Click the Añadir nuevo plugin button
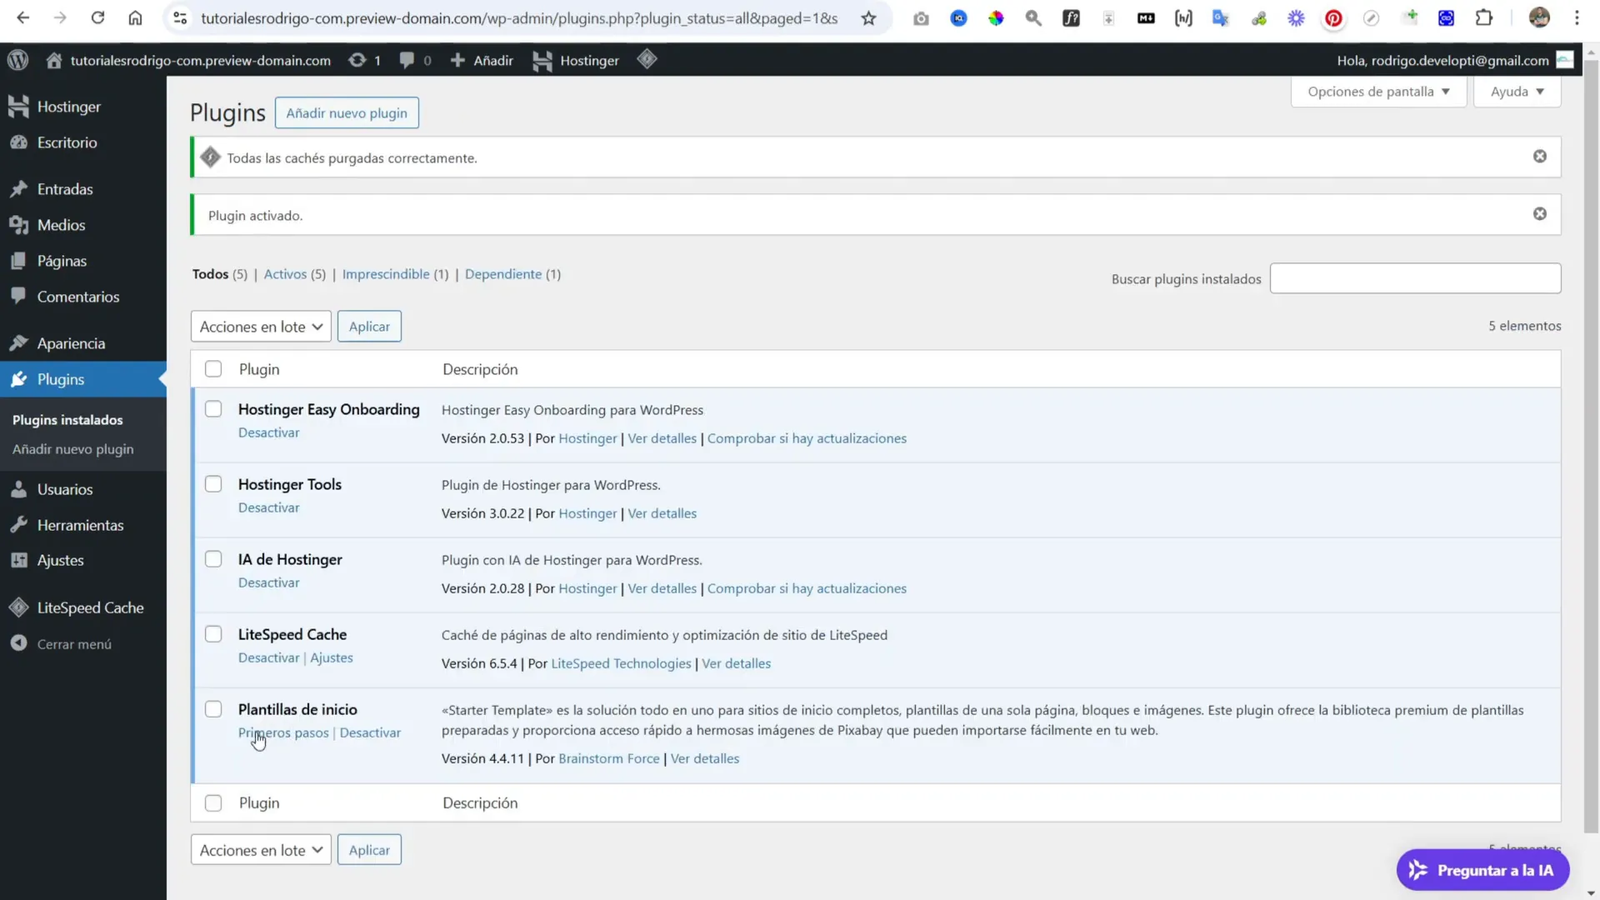The height and width of the screenshot is (900, 1600). 347,112
